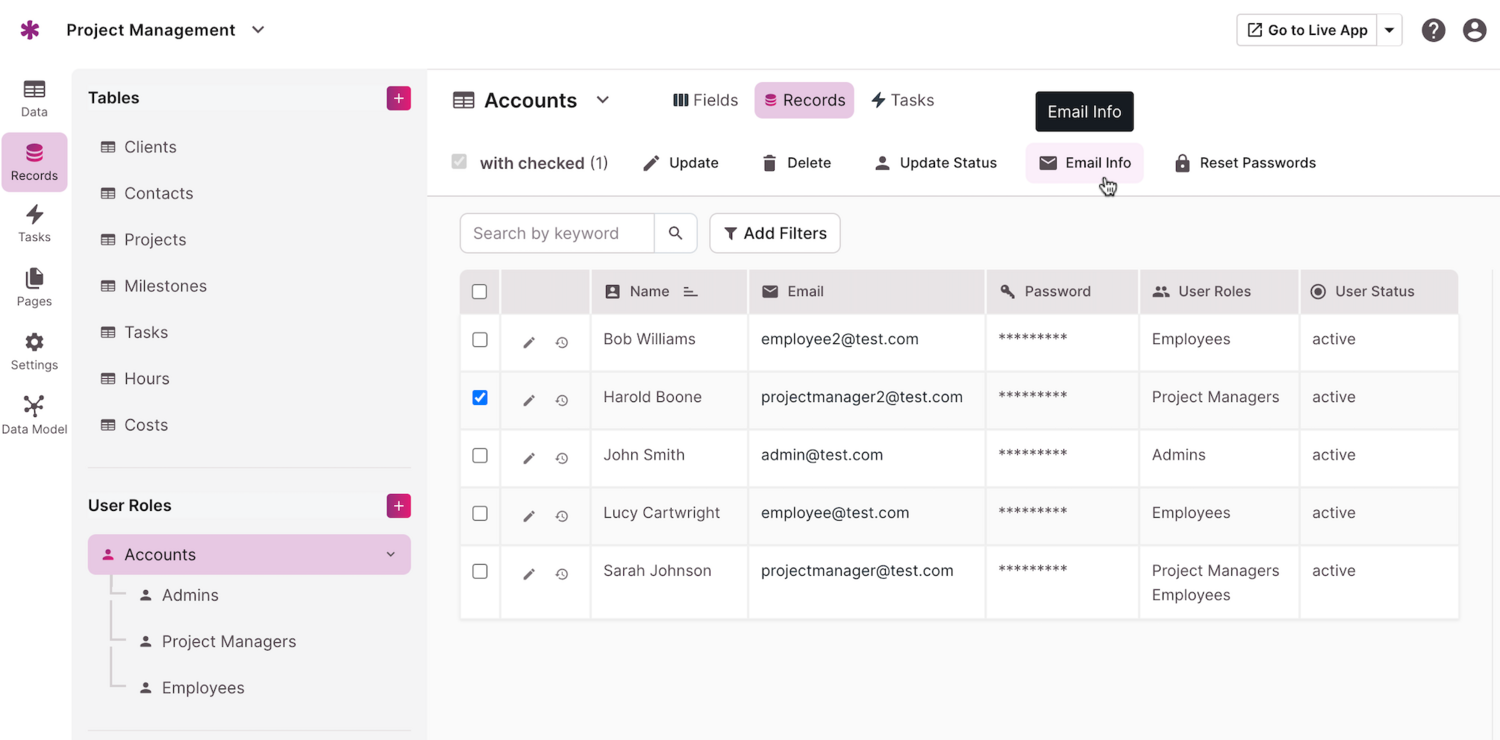Open the Accounts table dropdown arrow
Image resolution: width=1500 pixels, height=740 pixels.
click(x=602, y=100)
